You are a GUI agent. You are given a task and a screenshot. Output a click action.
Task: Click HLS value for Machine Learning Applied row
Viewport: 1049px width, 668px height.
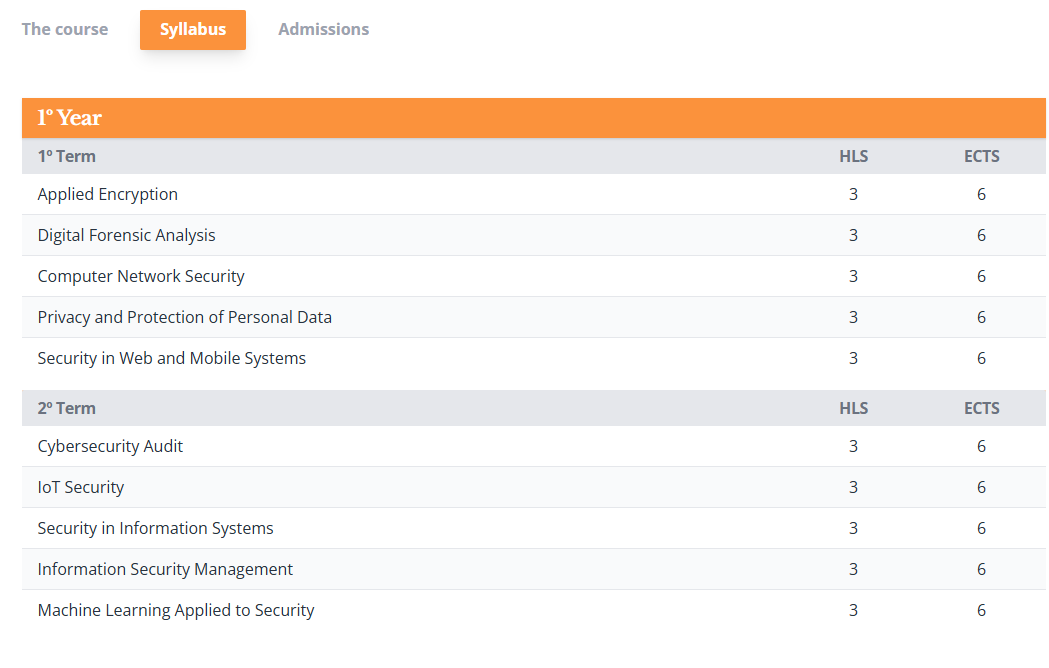[854, 610]
